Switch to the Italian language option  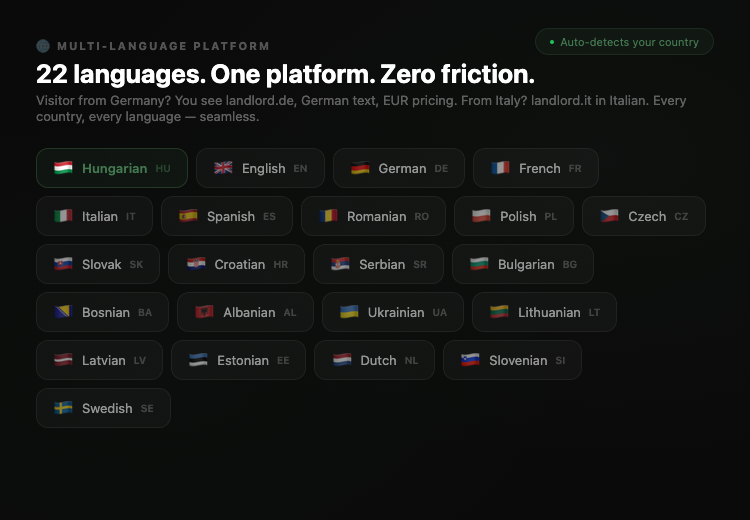(94, 216)
